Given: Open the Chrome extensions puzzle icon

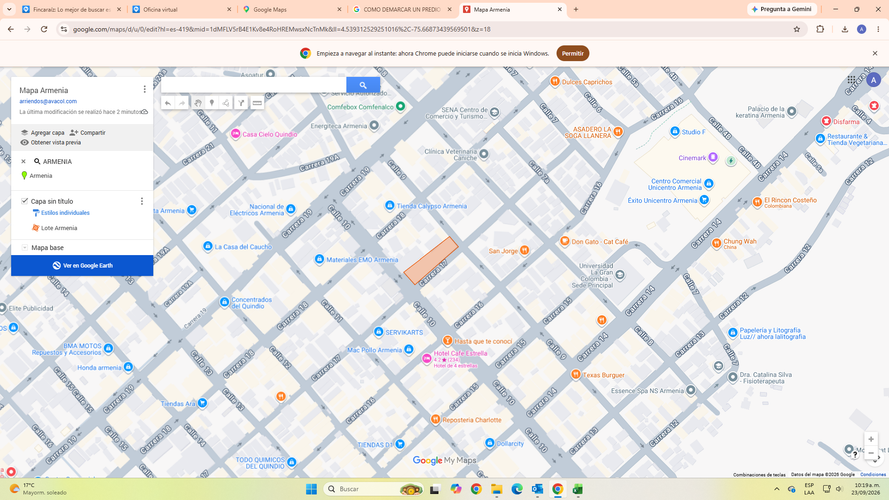Looking at the screenshot, I should [x=820, y=29].
